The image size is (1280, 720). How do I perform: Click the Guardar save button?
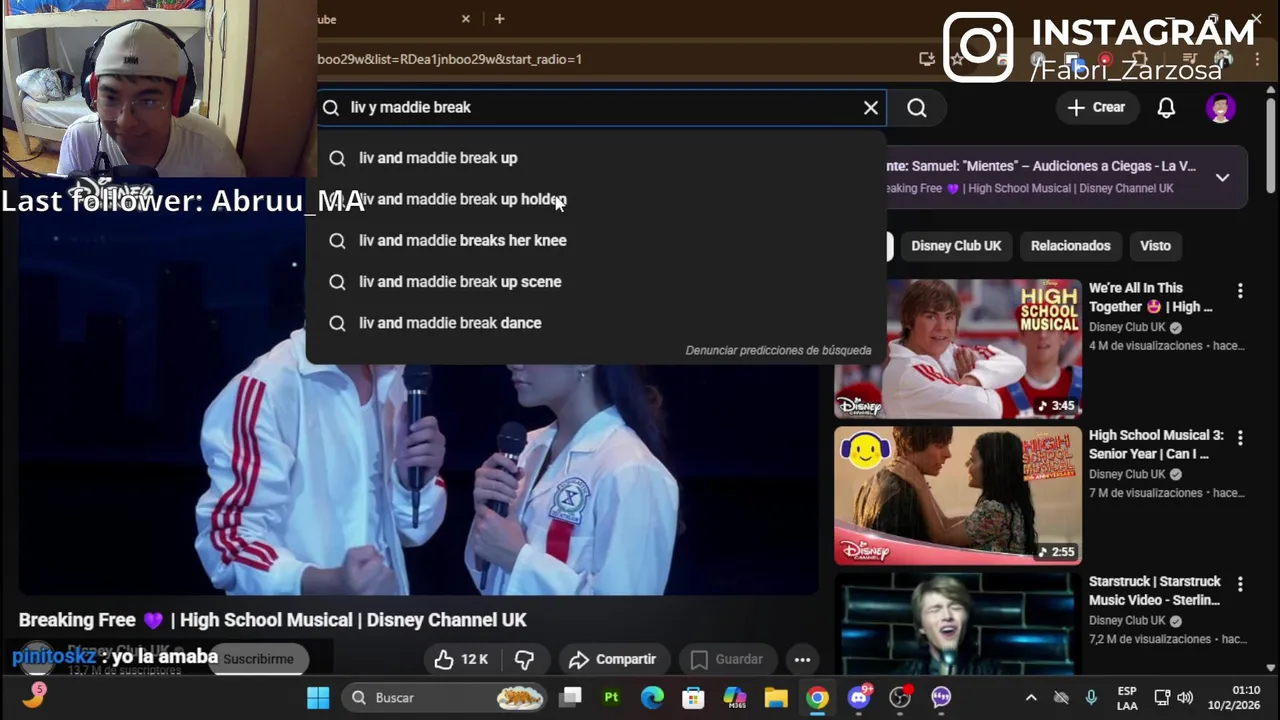[727, 660]
